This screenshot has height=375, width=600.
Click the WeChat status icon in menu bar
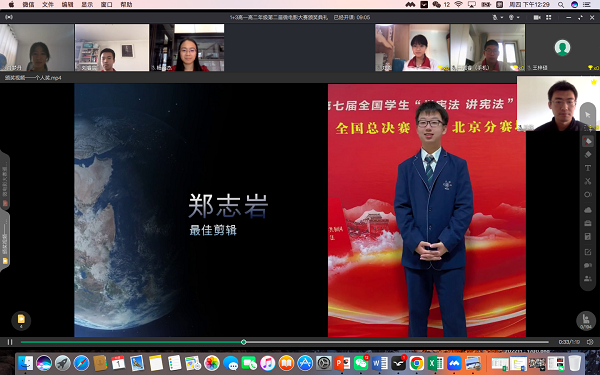click(x=436, y=5)
